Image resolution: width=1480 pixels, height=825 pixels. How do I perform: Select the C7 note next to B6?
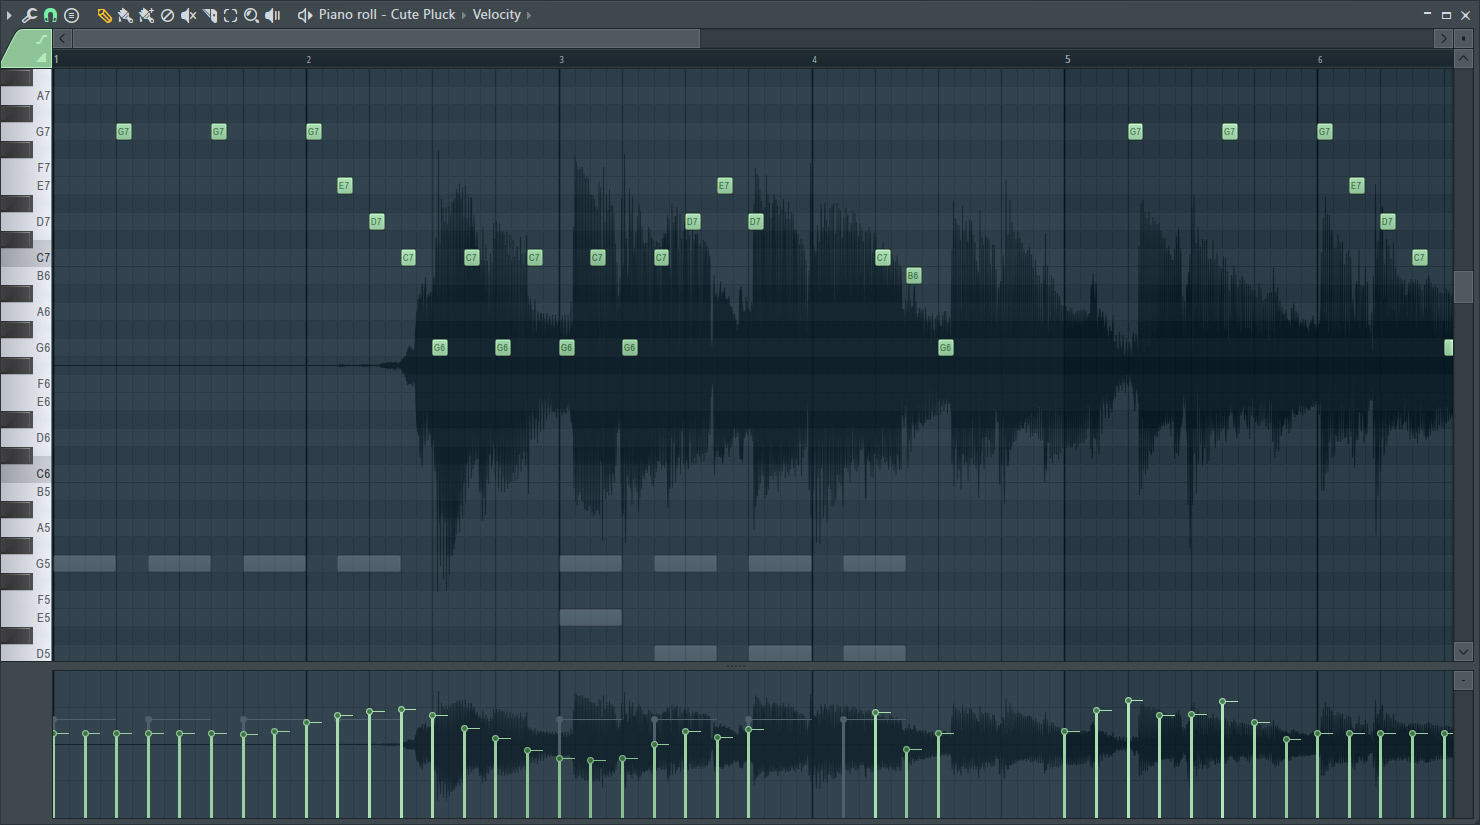tap(882, 258)
